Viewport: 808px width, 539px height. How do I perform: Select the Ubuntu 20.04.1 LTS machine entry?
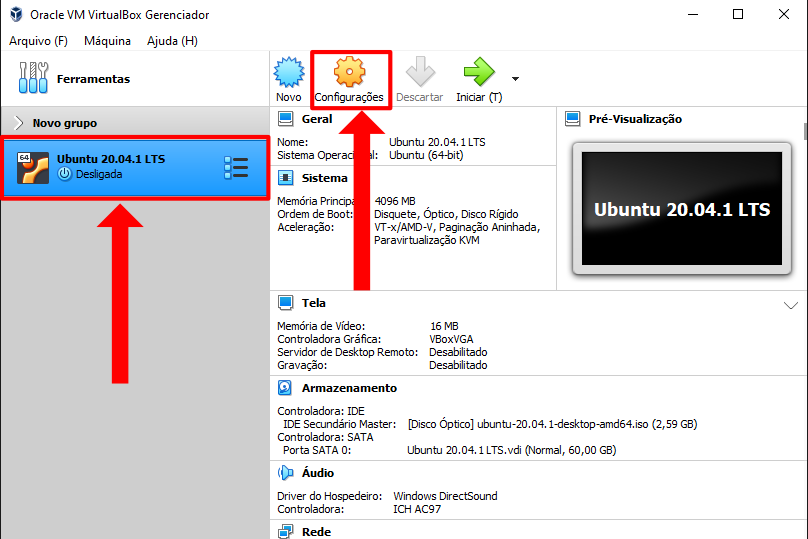(135, 167)
